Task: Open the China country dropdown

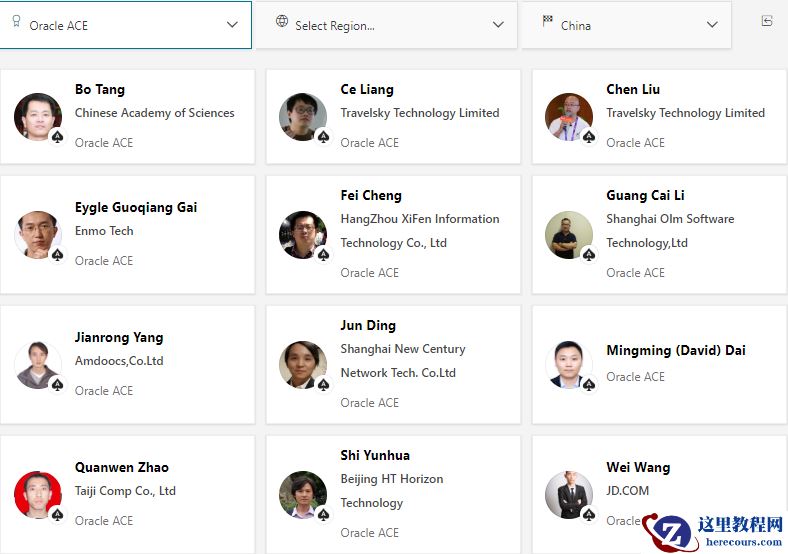Action: [x=712, y=25]
